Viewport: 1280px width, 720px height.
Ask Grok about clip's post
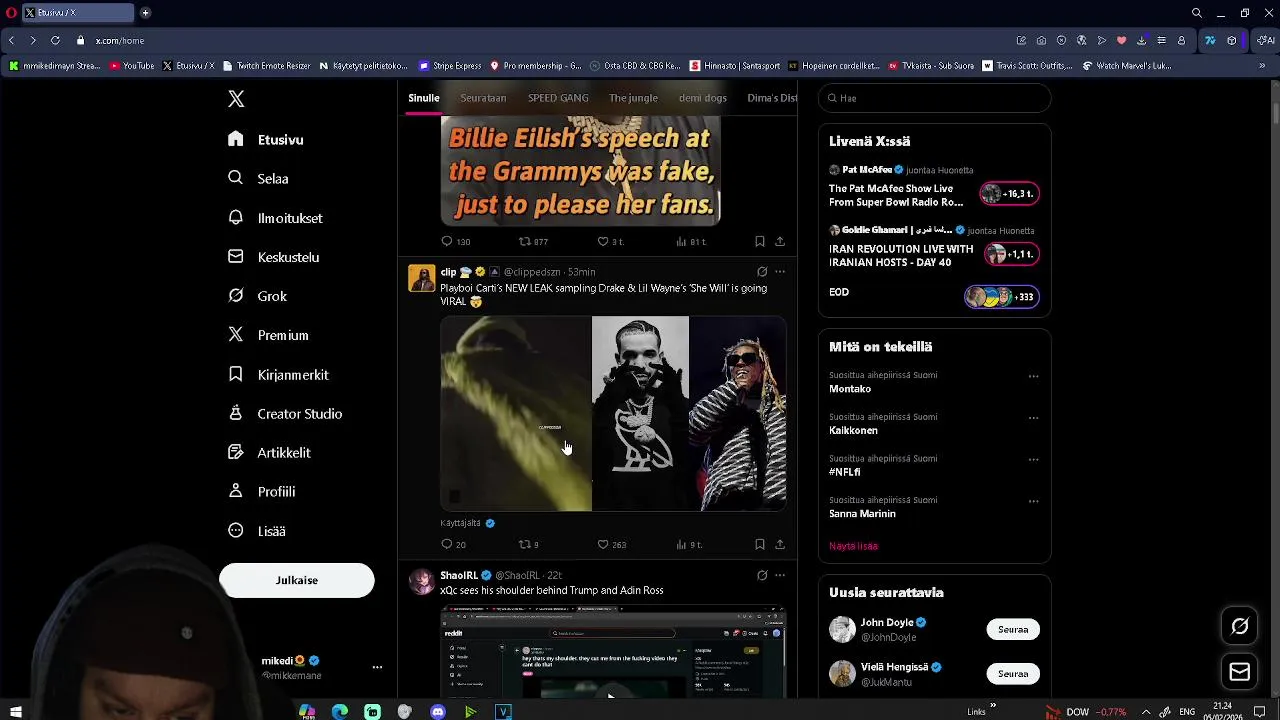pyautogui.click(x=762, y=271)
